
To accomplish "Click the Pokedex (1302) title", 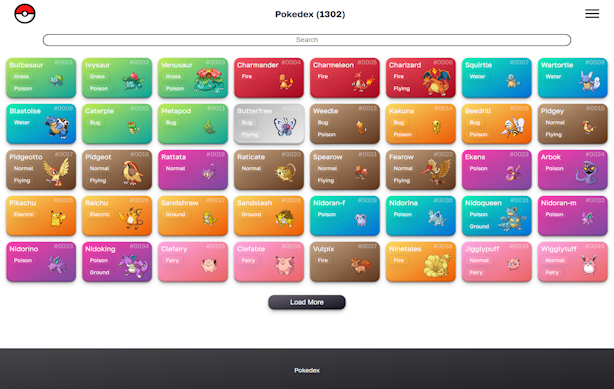I will (x=310, y=14).
